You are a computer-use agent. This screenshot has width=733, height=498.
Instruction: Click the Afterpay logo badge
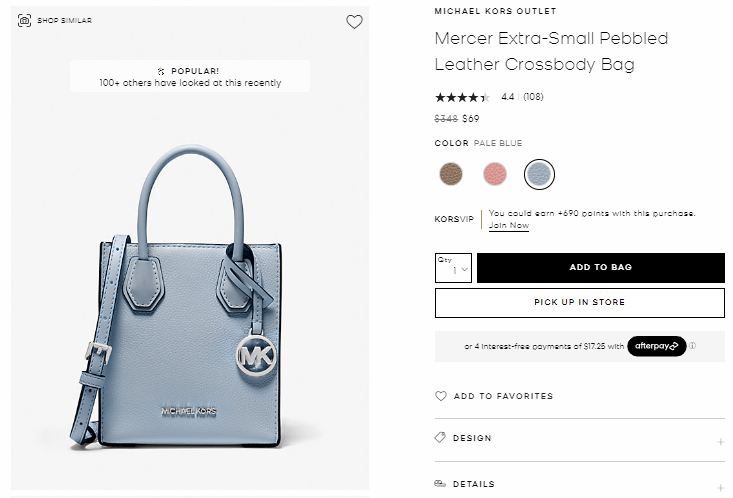click(656, 347)
